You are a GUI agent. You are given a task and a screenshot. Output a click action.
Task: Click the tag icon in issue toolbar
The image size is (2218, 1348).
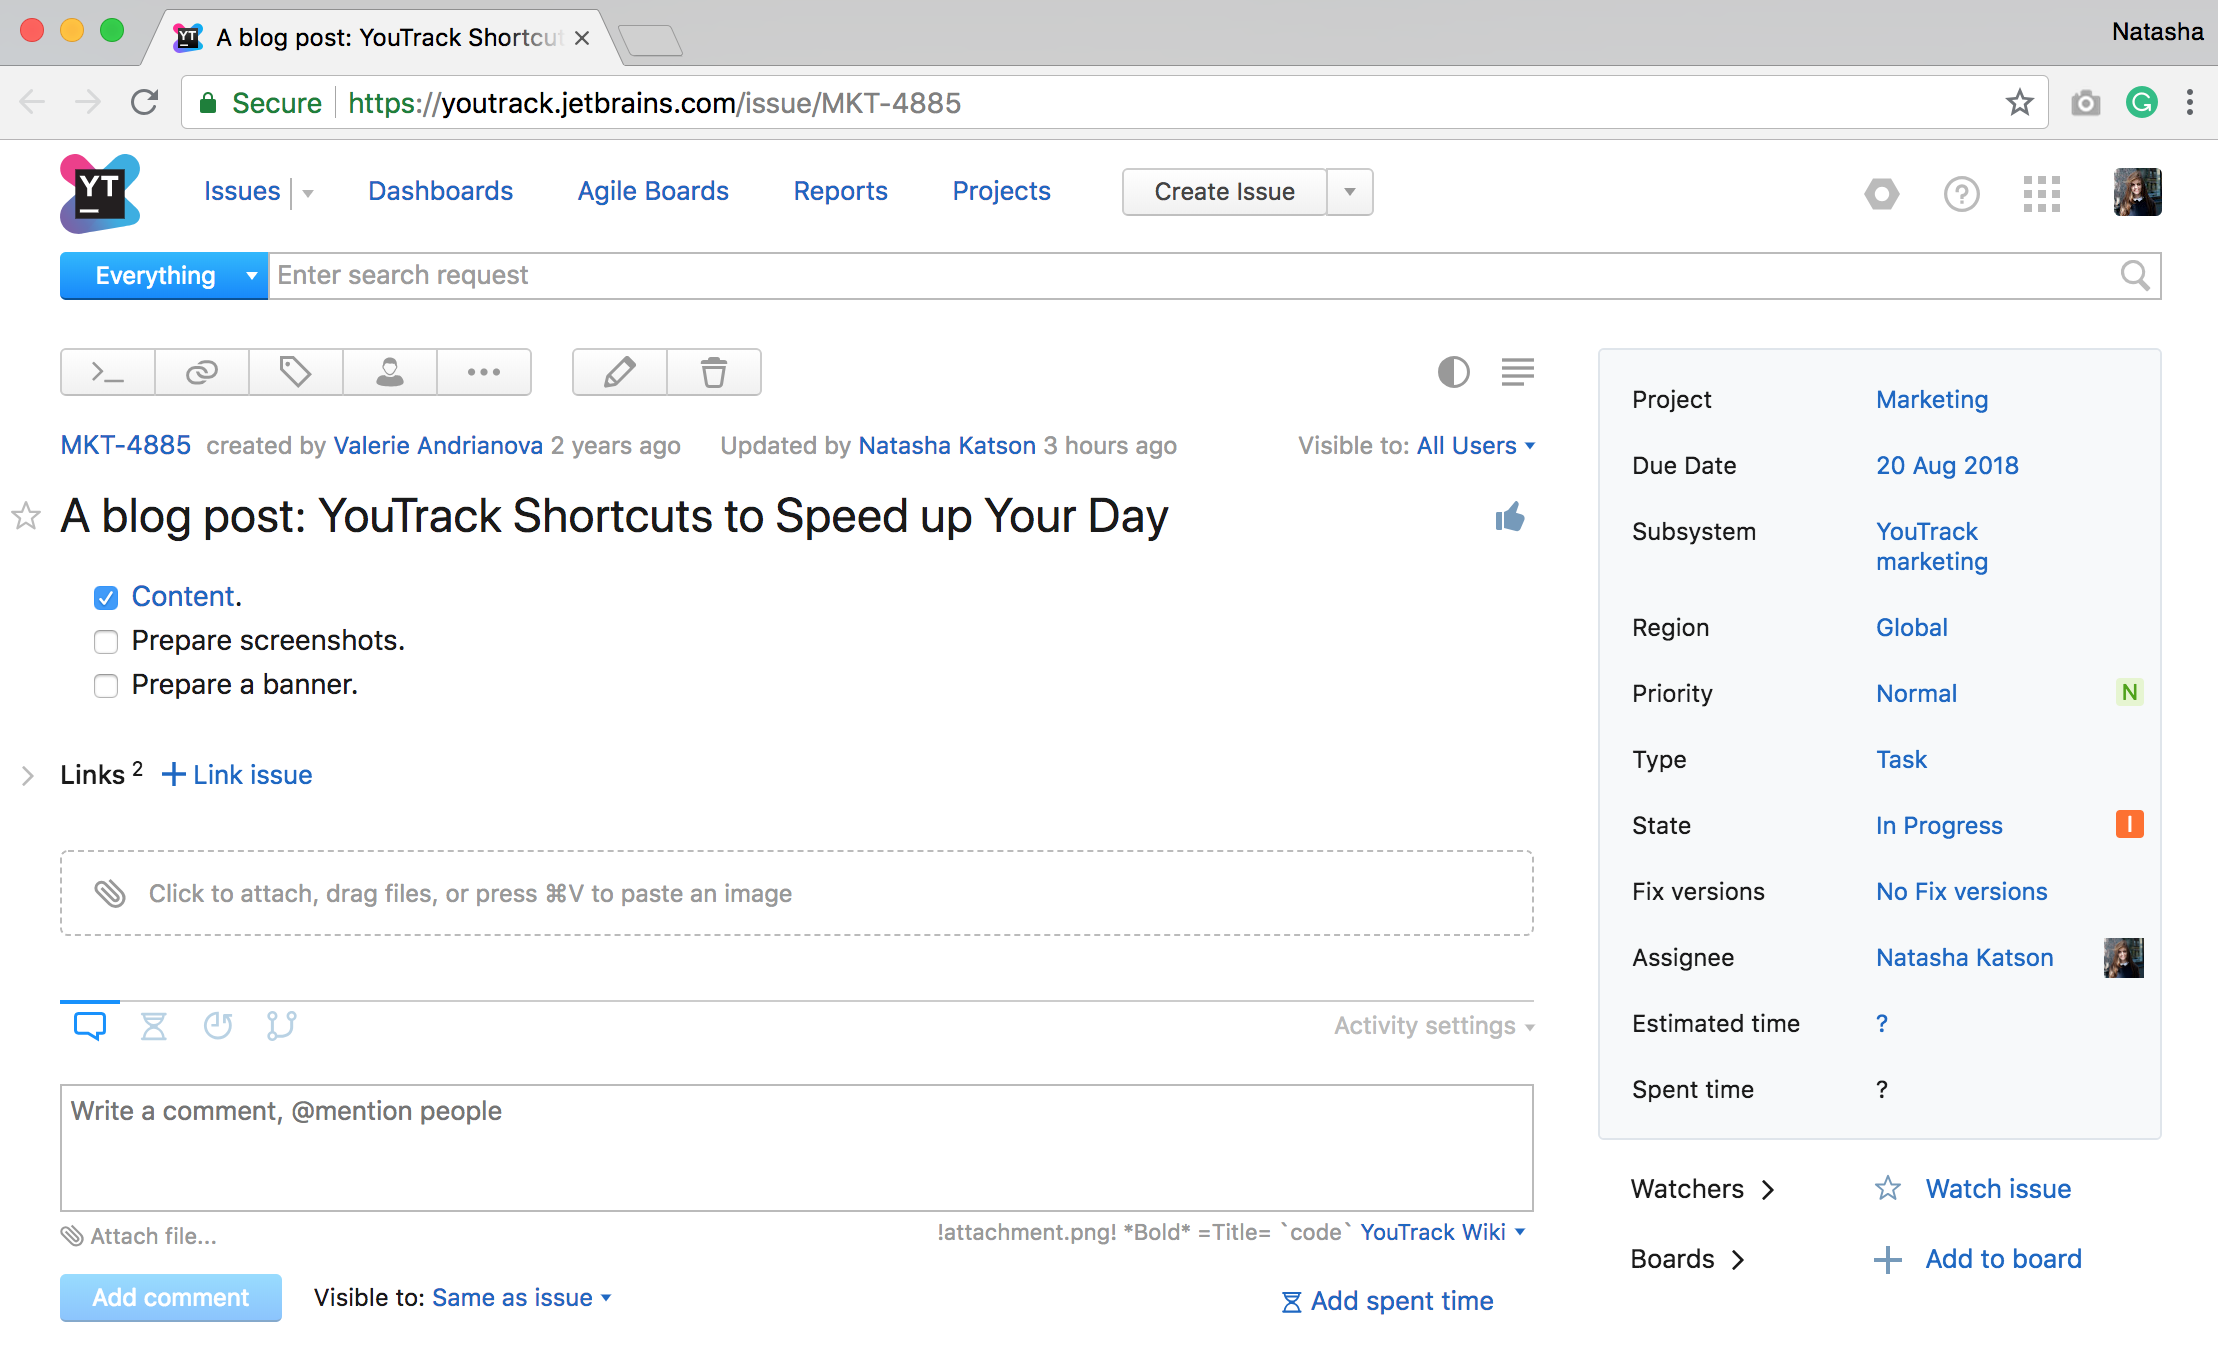tap(295, 372)
